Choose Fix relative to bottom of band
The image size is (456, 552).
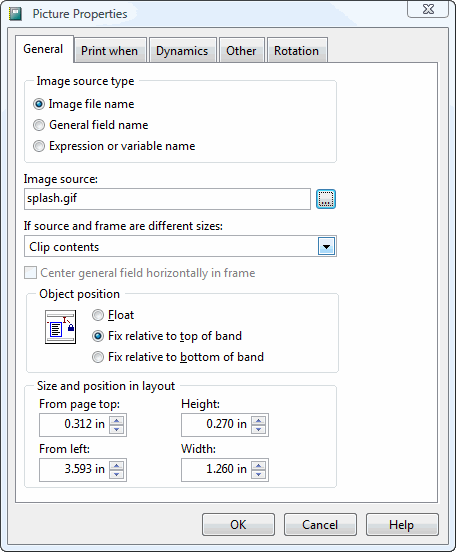[98, 357]
